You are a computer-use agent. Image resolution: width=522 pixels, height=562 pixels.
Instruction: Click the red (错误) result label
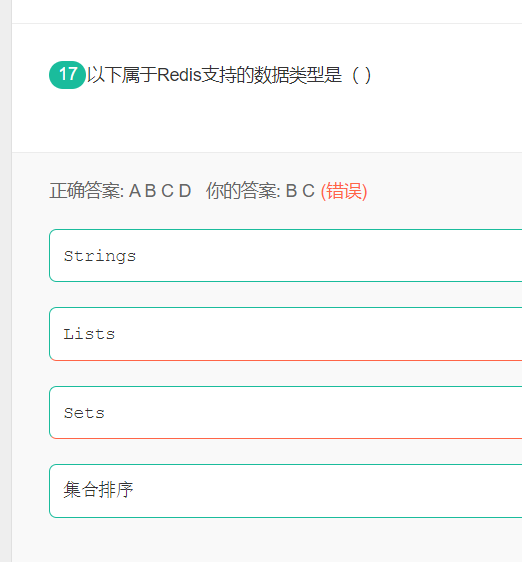tap(344, 191)
